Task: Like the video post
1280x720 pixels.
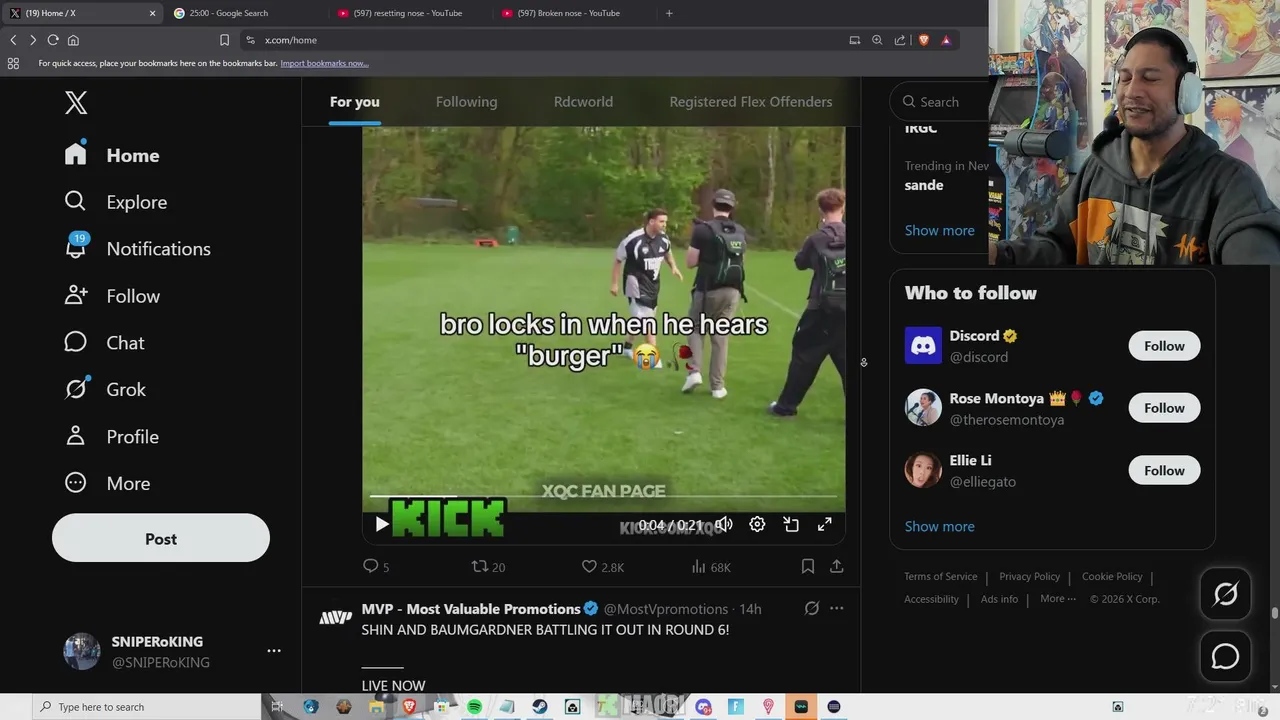Action: [x=602, y=566]
